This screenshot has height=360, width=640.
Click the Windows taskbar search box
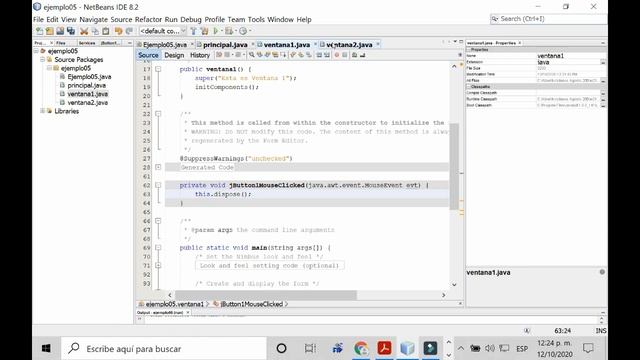[164, 349]
